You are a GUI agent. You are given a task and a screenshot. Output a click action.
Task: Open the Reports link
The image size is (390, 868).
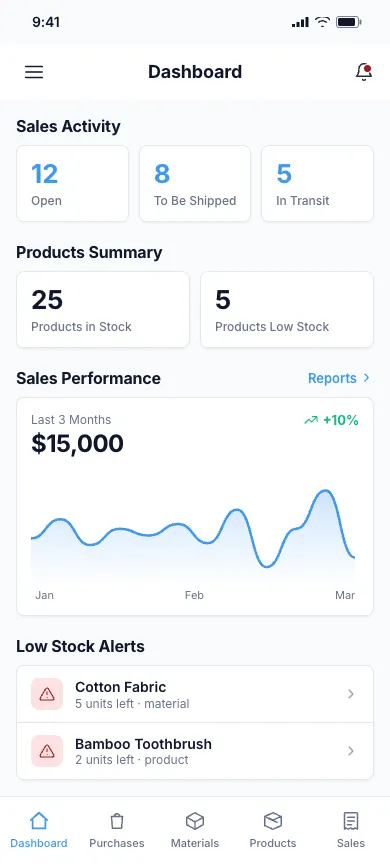(x=332, y=378)
